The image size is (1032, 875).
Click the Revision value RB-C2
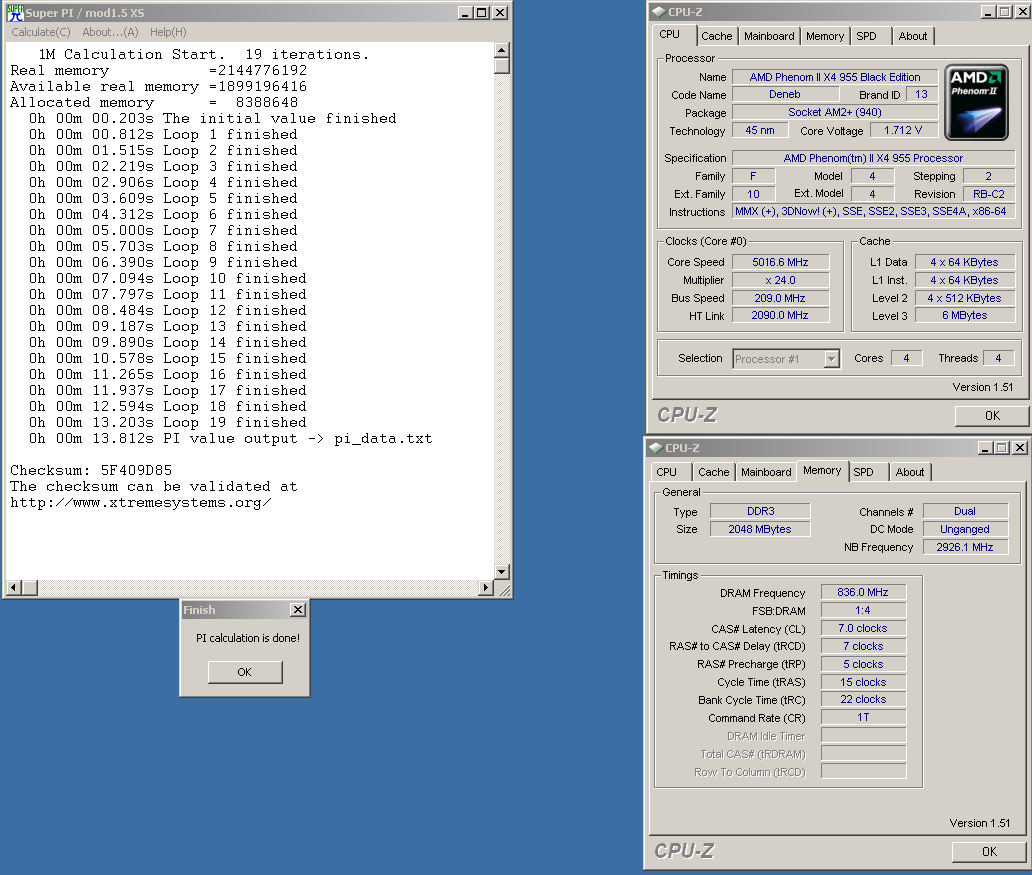[x=989, y=194]
